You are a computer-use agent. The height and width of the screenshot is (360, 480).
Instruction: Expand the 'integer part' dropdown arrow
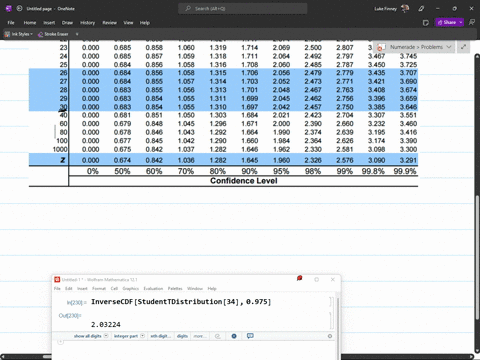[x=142, y=336]
